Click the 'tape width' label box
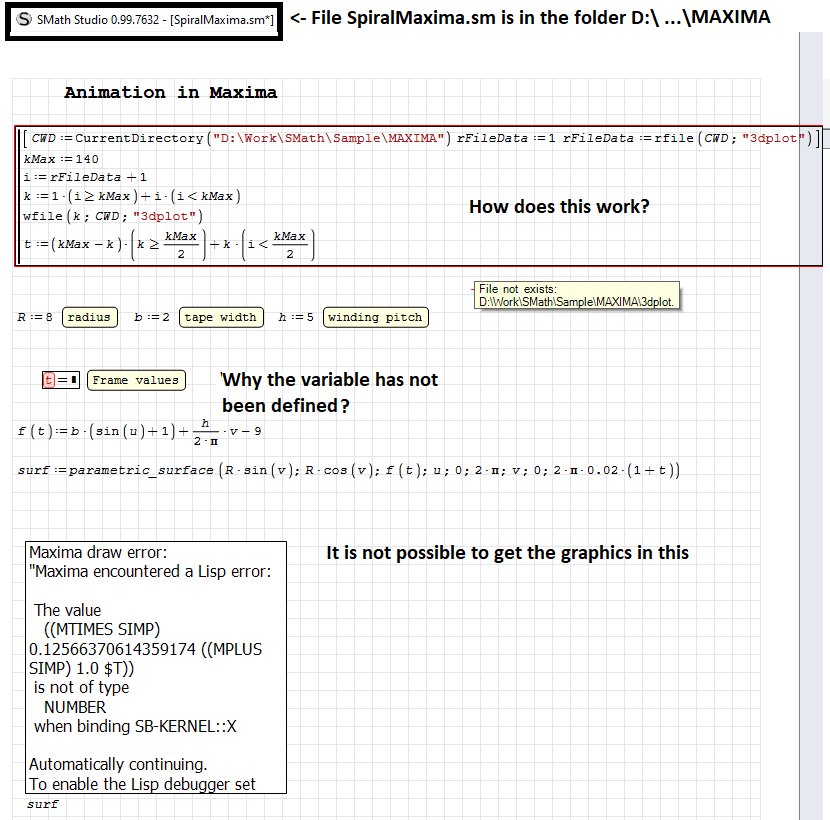Image resolution: width=830 pixels, height=820 pixels. [x=222, y=317]
